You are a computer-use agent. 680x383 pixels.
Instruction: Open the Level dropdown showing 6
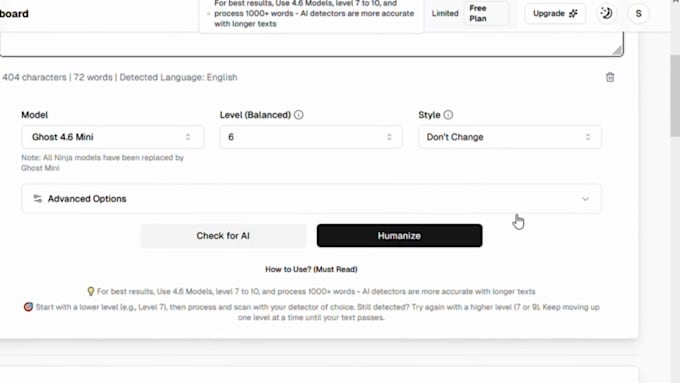[311, 137]
